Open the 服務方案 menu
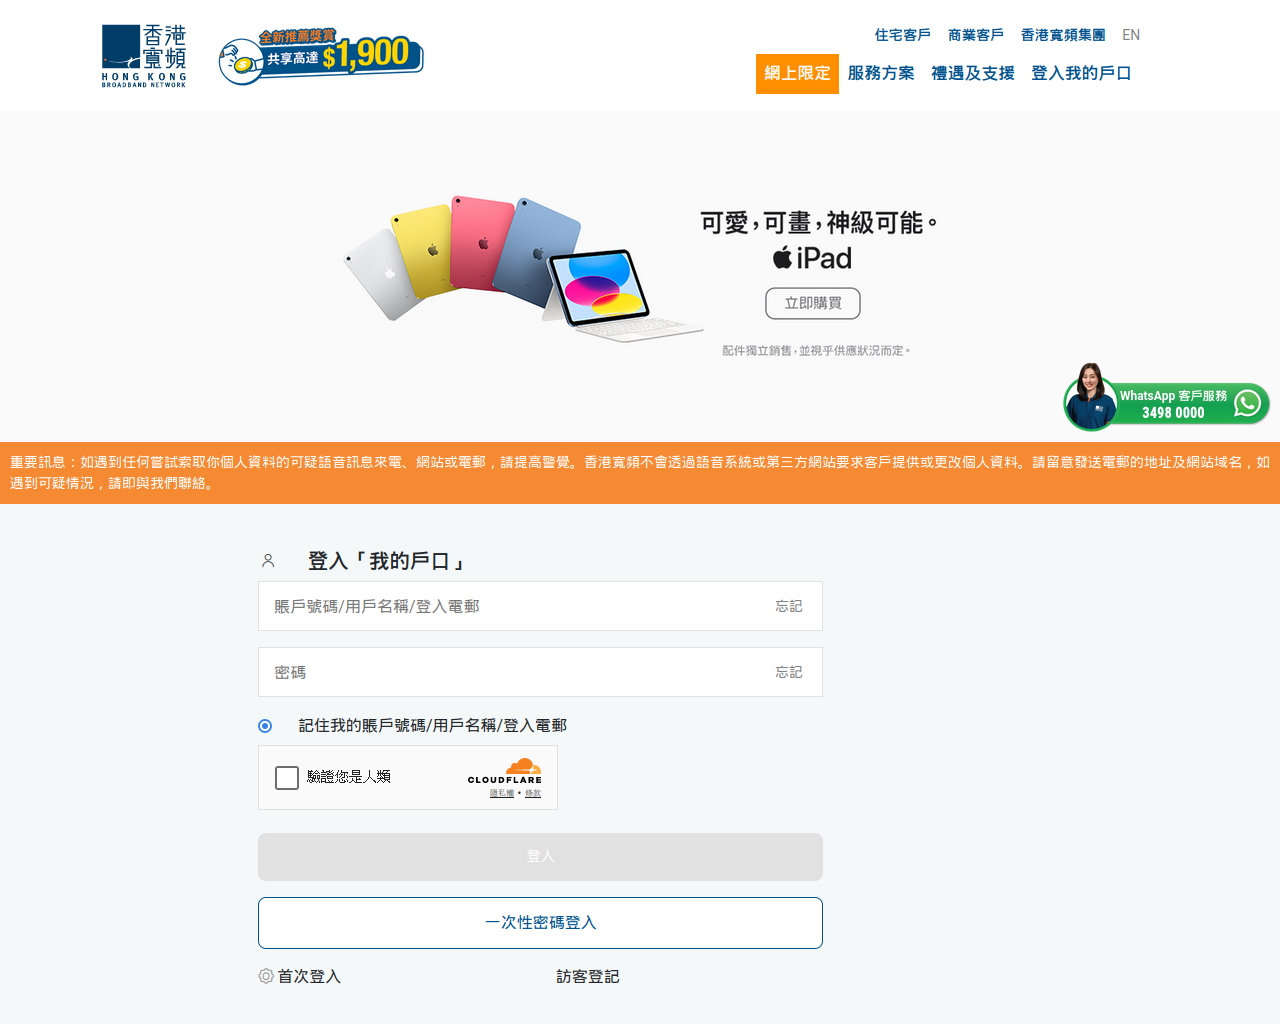Screen dimensions: 1280x1024 tap(881, 74)
